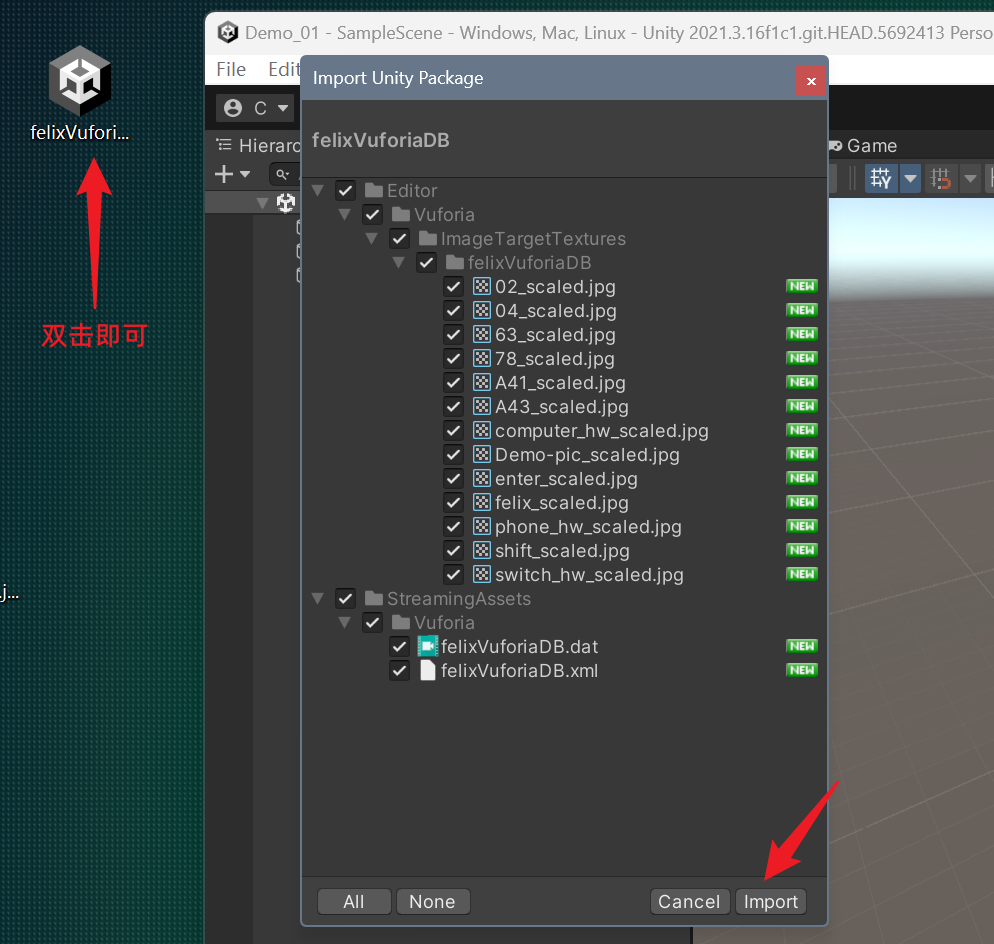Open the felixVuforiaDB package icon on desktop
The width and height of the screenshot is (994, 944).
pyautogui.click(x=80, y=81)
